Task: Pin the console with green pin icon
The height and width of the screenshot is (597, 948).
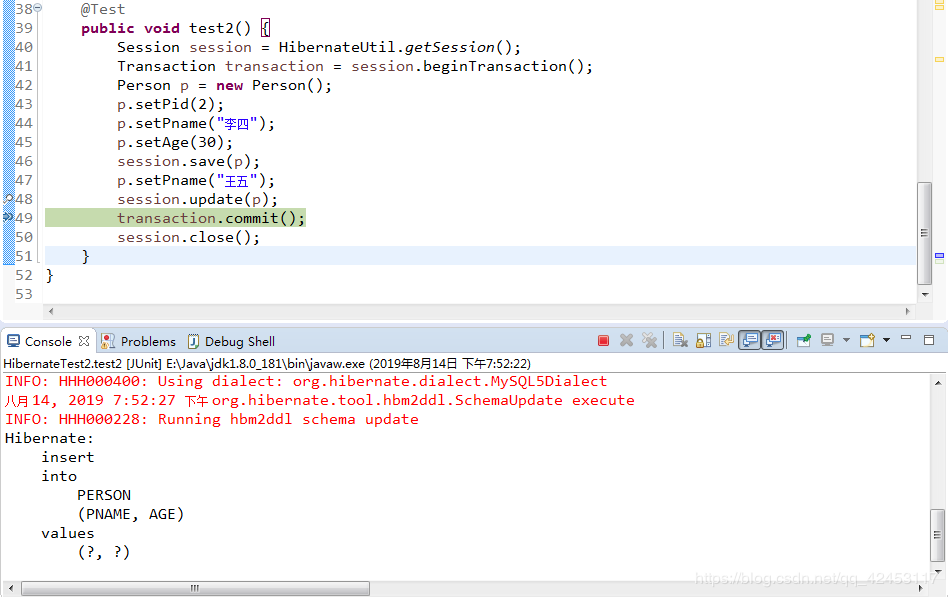Action: tap(804, 341)
